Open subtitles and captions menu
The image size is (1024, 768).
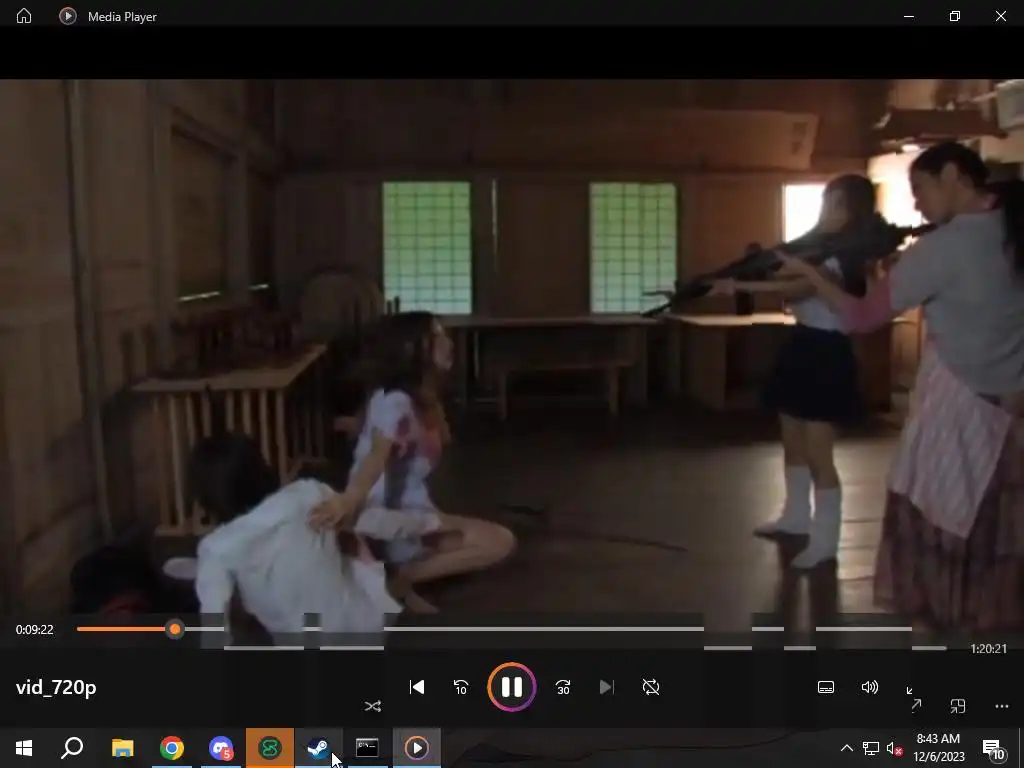[825, 687]
